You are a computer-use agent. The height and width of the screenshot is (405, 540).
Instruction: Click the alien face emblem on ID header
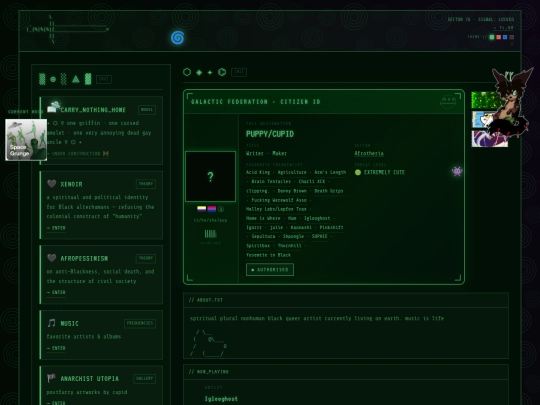448,102
